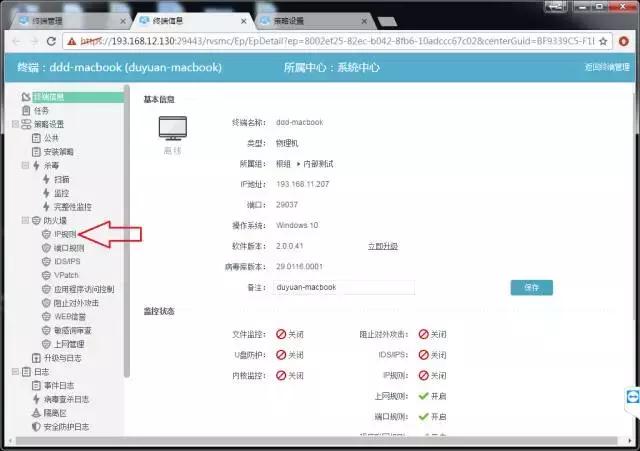Click the offline computer monitor thumbnail

[173, 128]
